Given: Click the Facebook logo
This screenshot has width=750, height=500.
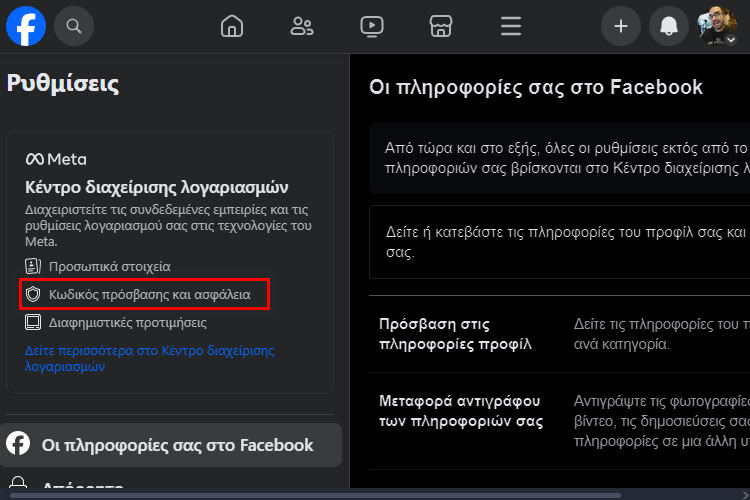Looking at the screenshot, I should [26, 26].
